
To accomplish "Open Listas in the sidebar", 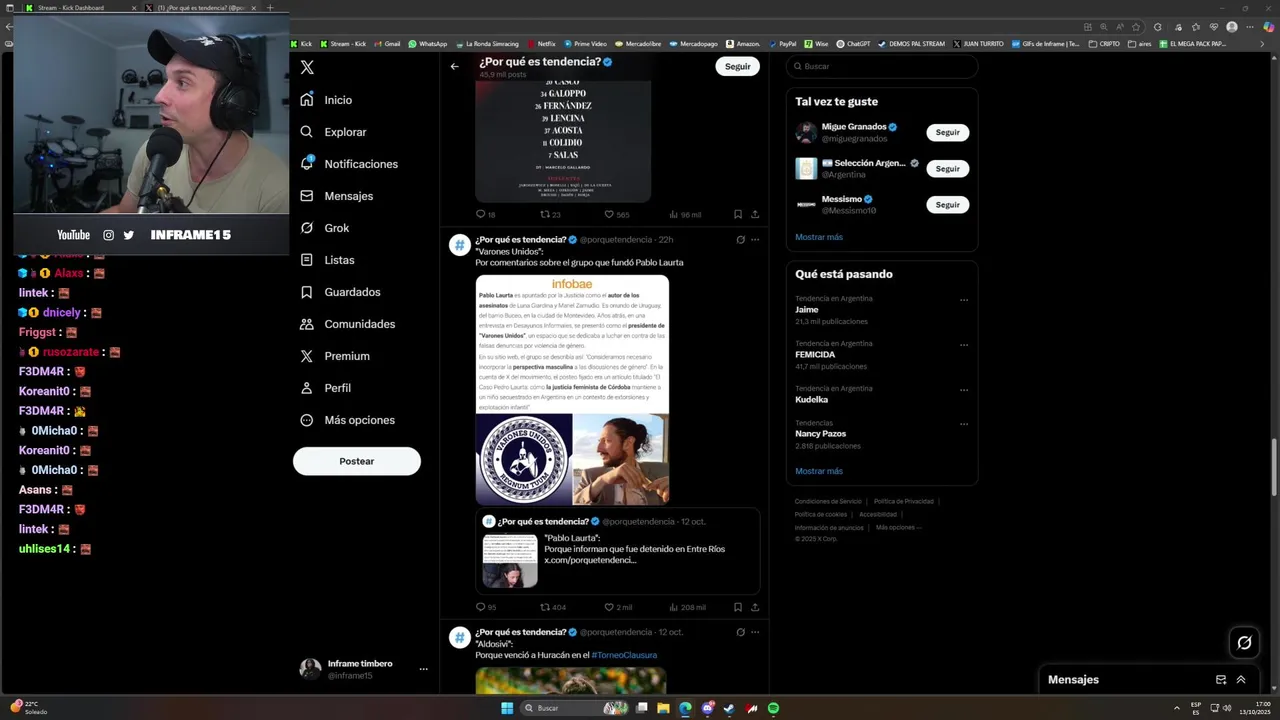I will click(327, 260).
